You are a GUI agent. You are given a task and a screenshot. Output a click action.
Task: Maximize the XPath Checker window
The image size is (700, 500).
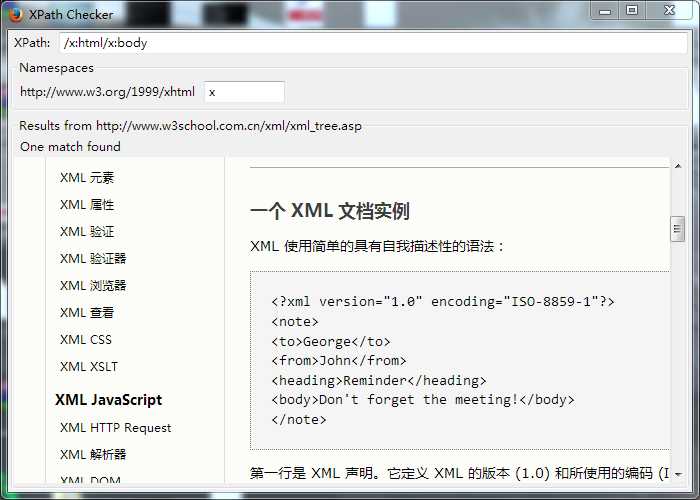click(x=632, y=10)
